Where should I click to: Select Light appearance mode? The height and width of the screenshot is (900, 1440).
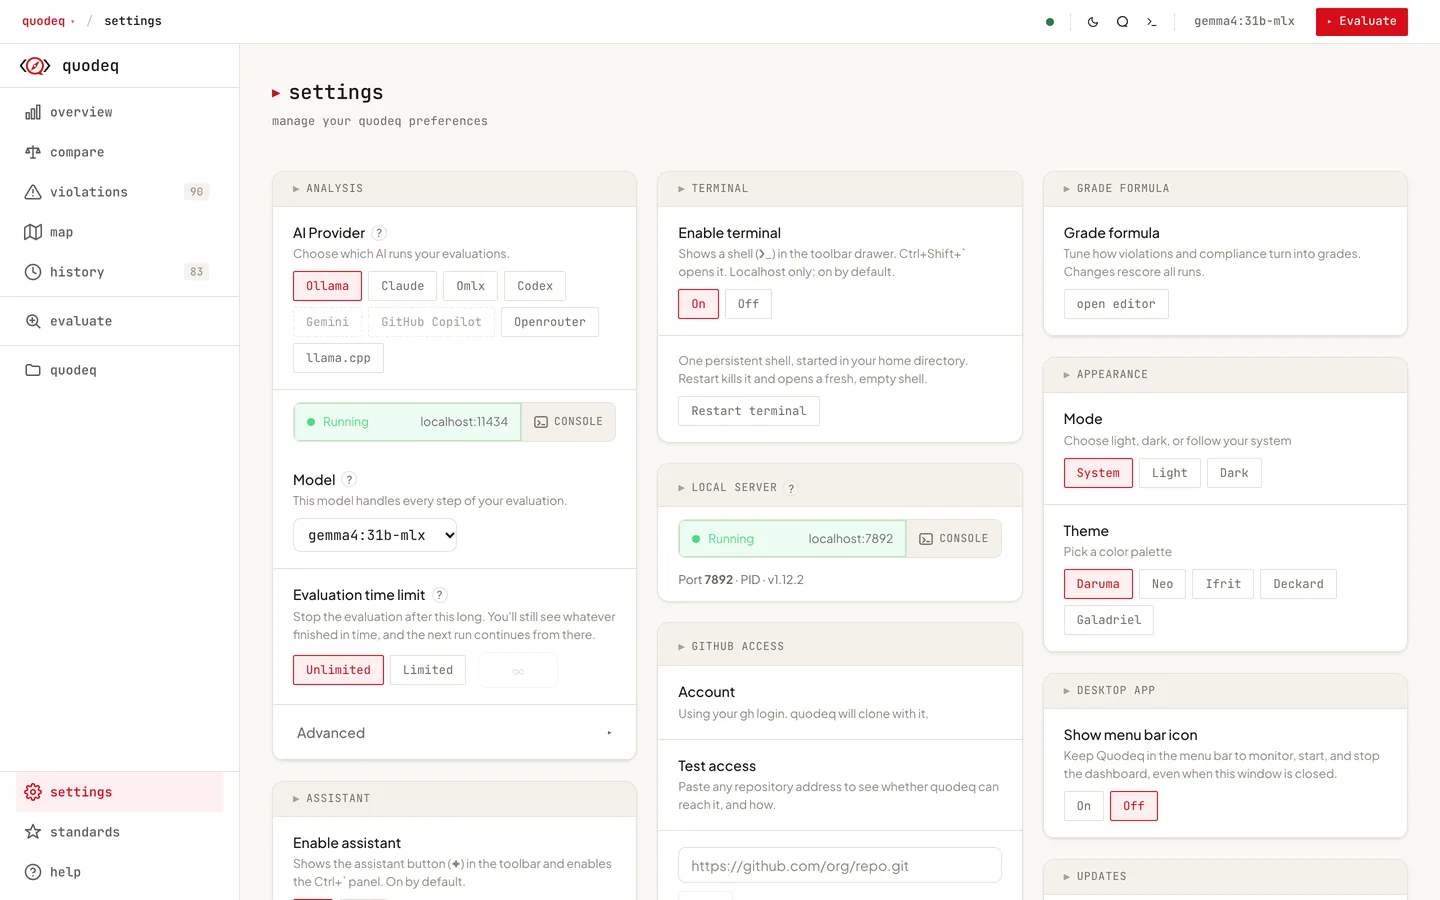coord(1169,473)
